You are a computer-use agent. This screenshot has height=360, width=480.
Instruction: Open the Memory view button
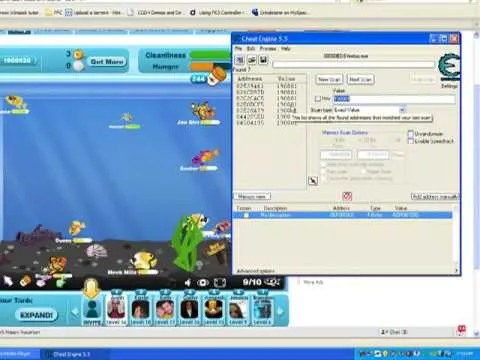coord(252,197)
